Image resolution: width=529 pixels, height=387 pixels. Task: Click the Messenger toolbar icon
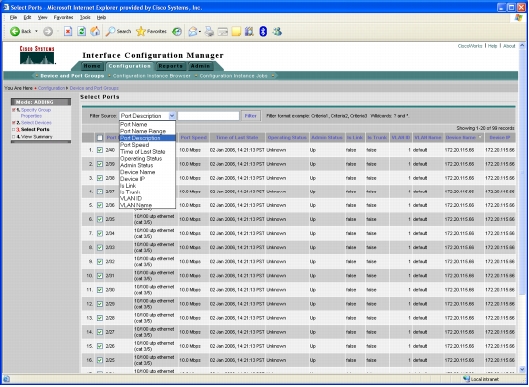277,31
